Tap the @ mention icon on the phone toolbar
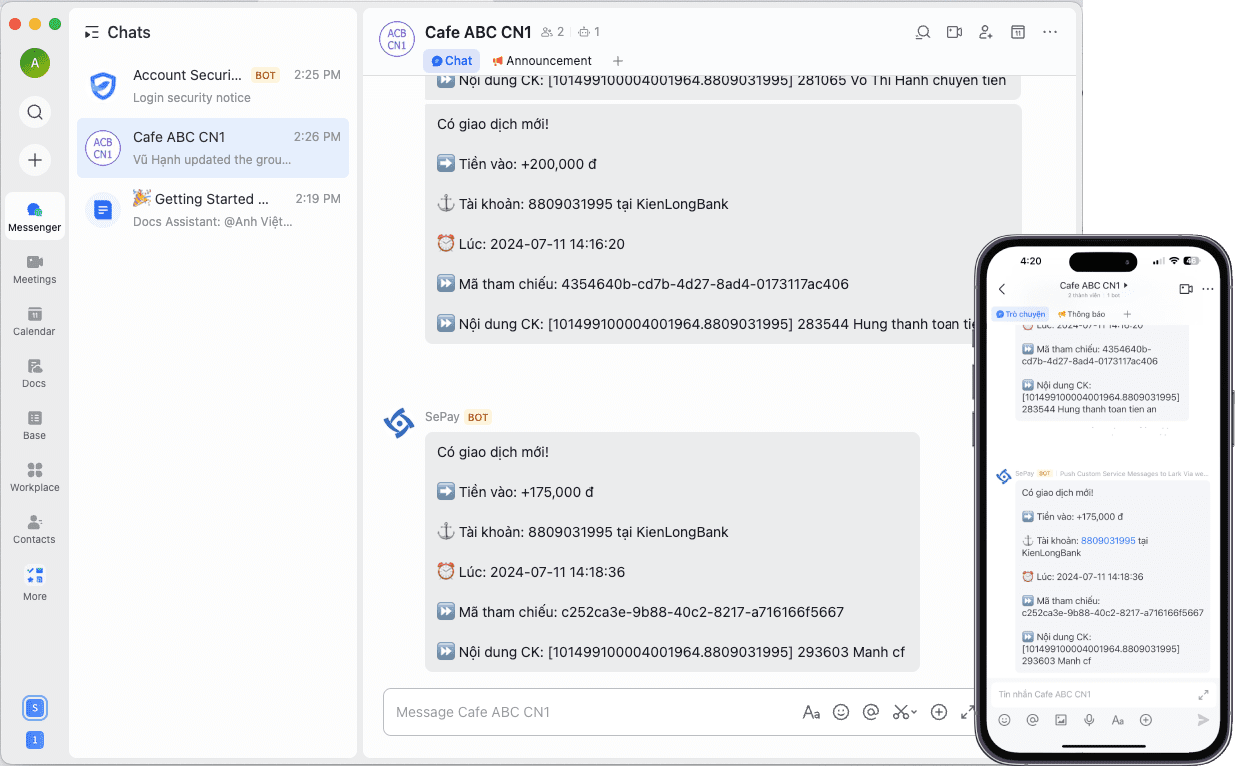 pyautogui.click(x=1032, y=720)
